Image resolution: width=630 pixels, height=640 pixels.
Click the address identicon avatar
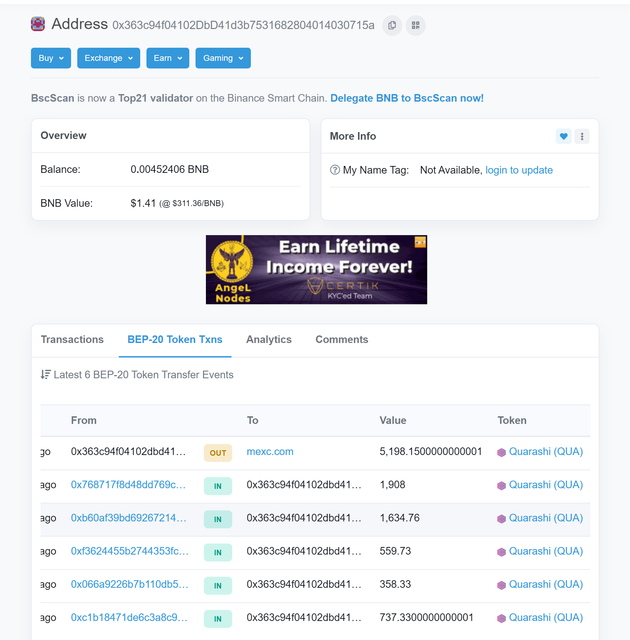(38, 24)
